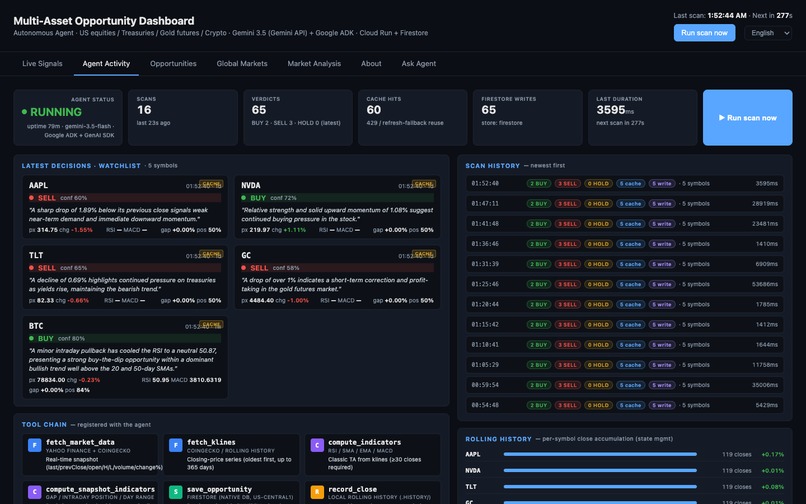This screenshot has width=806, height=504.
Task: Go to the Global Markets tab
Action: point(242,64)
